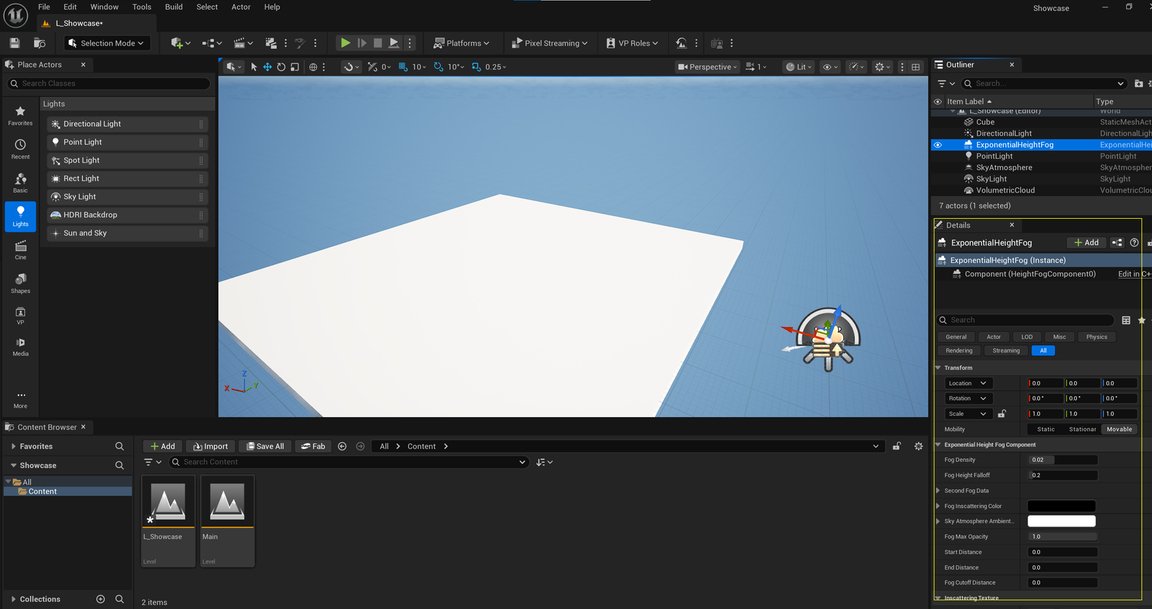Click the Save current level icon

point(14,43)
